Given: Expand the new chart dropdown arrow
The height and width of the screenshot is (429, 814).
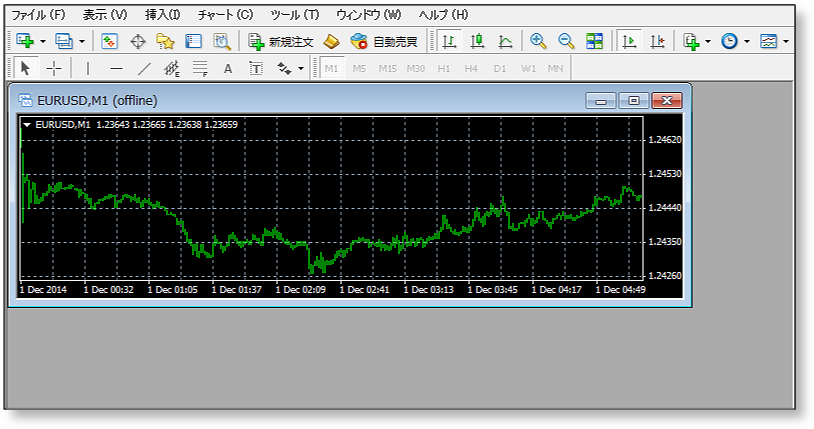Looking at the screenshot, I should click(x=43, y=41).
